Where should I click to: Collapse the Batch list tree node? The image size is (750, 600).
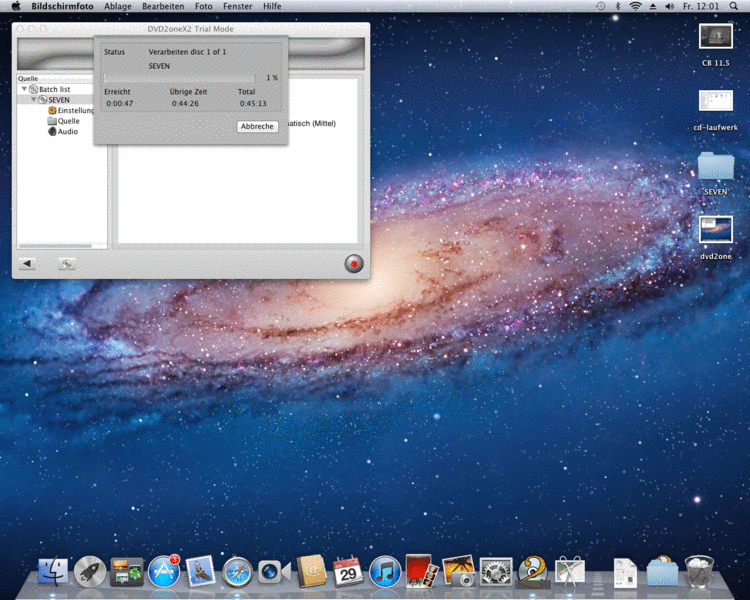(24, 89)
